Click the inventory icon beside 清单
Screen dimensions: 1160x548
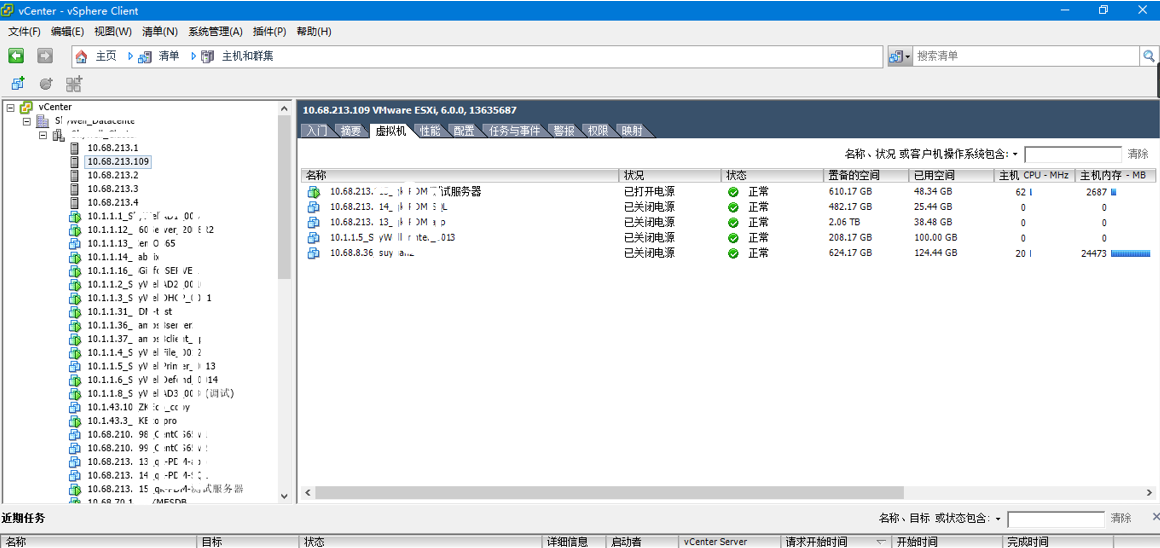point(144,56)
